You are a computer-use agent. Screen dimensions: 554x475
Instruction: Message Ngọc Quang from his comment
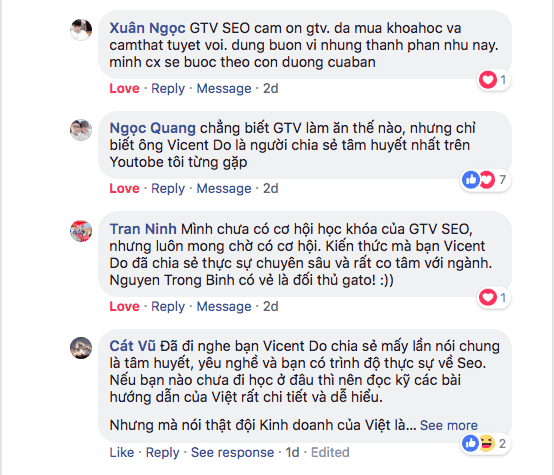224,188
